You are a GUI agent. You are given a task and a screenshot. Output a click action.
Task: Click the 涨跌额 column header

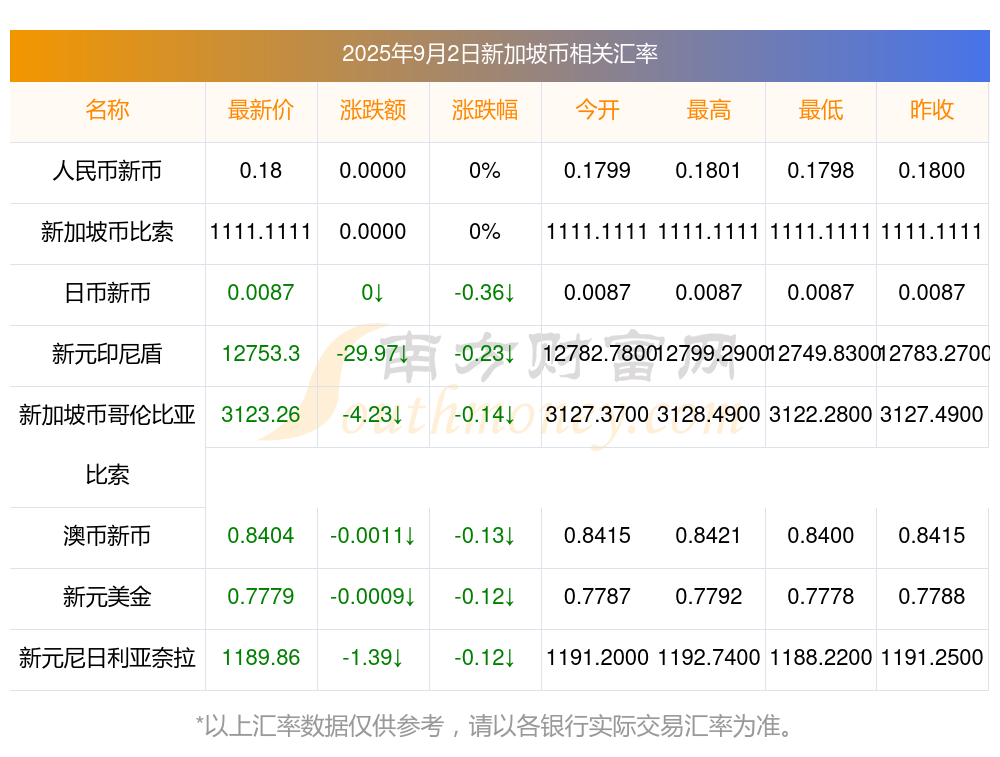(x=372, y=110)
